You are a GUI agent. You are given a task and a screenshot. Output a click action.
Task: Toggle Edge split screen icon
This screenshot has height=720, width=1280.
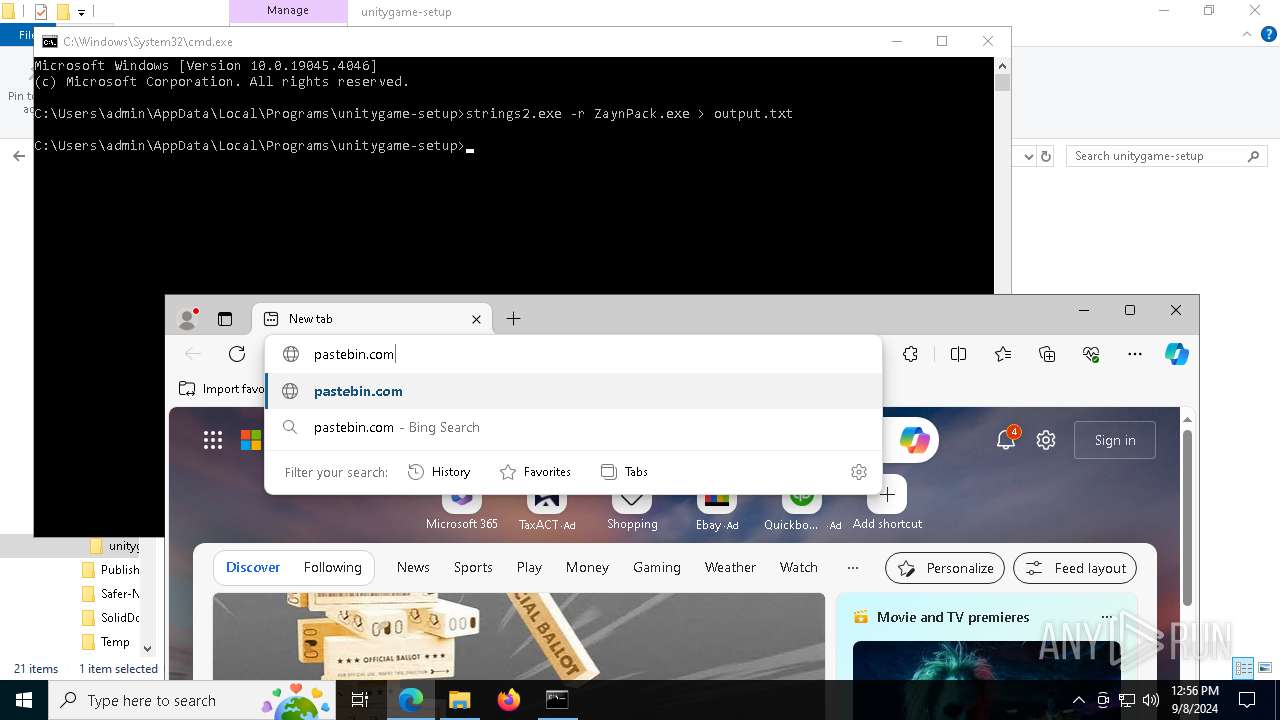958,354
